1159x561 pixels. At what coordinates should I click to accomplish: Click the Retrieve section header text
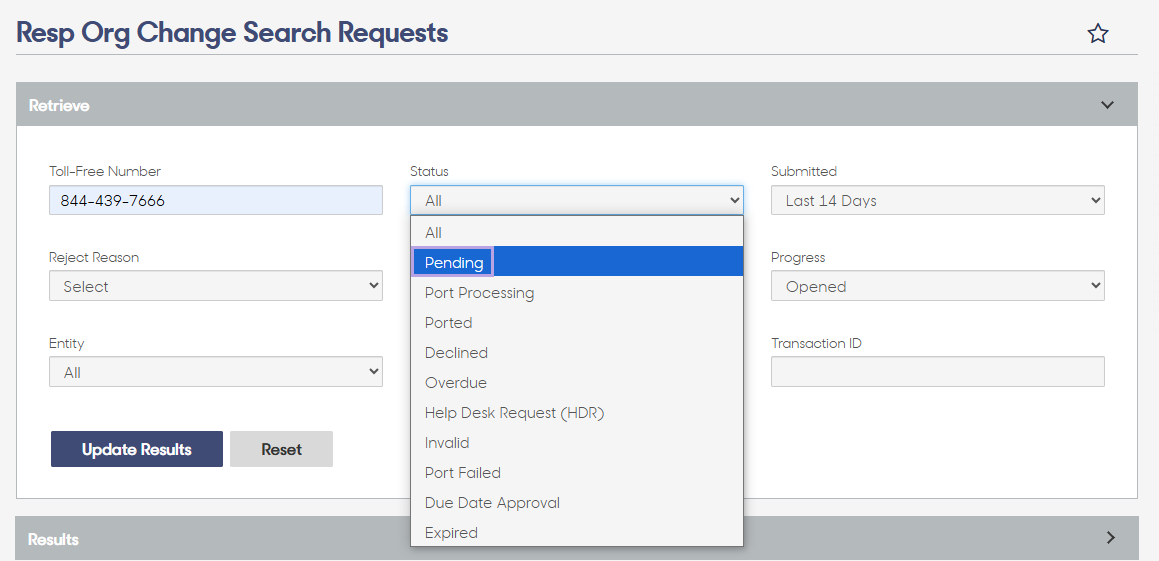point(59,105)
